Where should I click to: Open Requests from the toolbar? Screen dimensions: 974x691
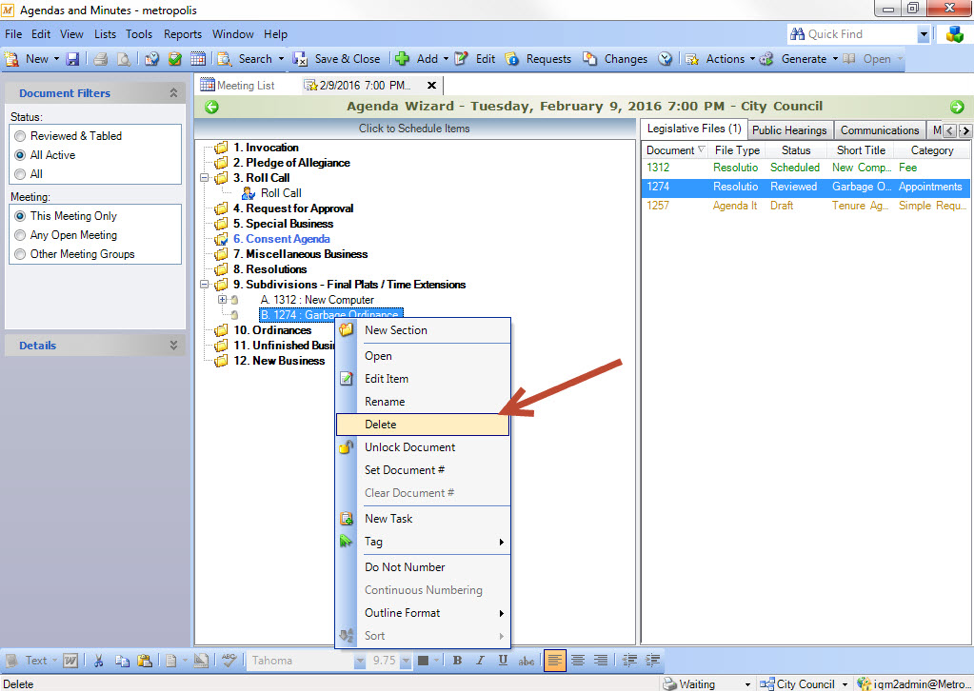(539, 59)
